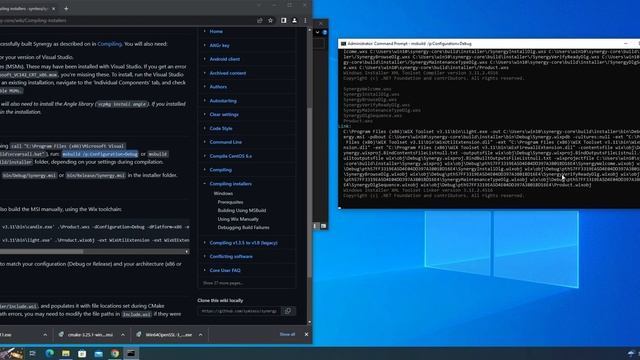Open the Autostarting wiki page

(223, 101)
